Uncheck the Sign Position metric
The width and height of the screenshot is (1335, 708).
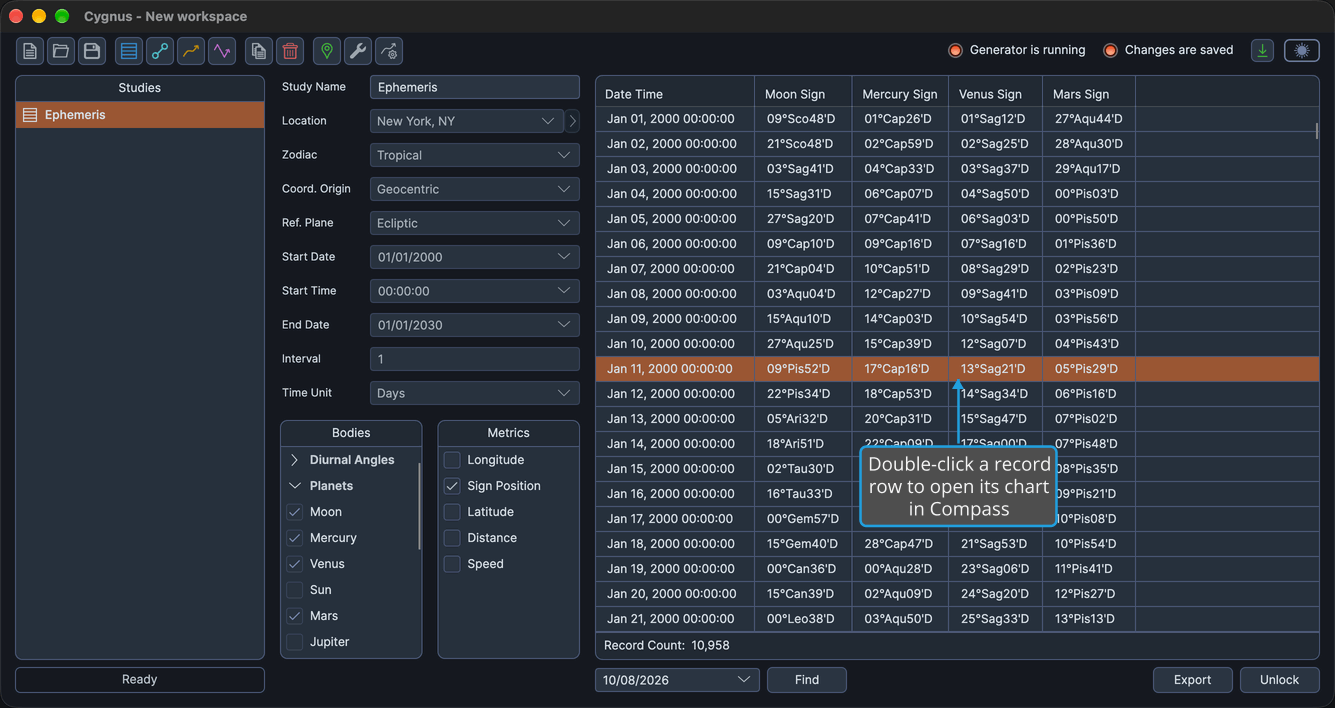coord(452,486)
